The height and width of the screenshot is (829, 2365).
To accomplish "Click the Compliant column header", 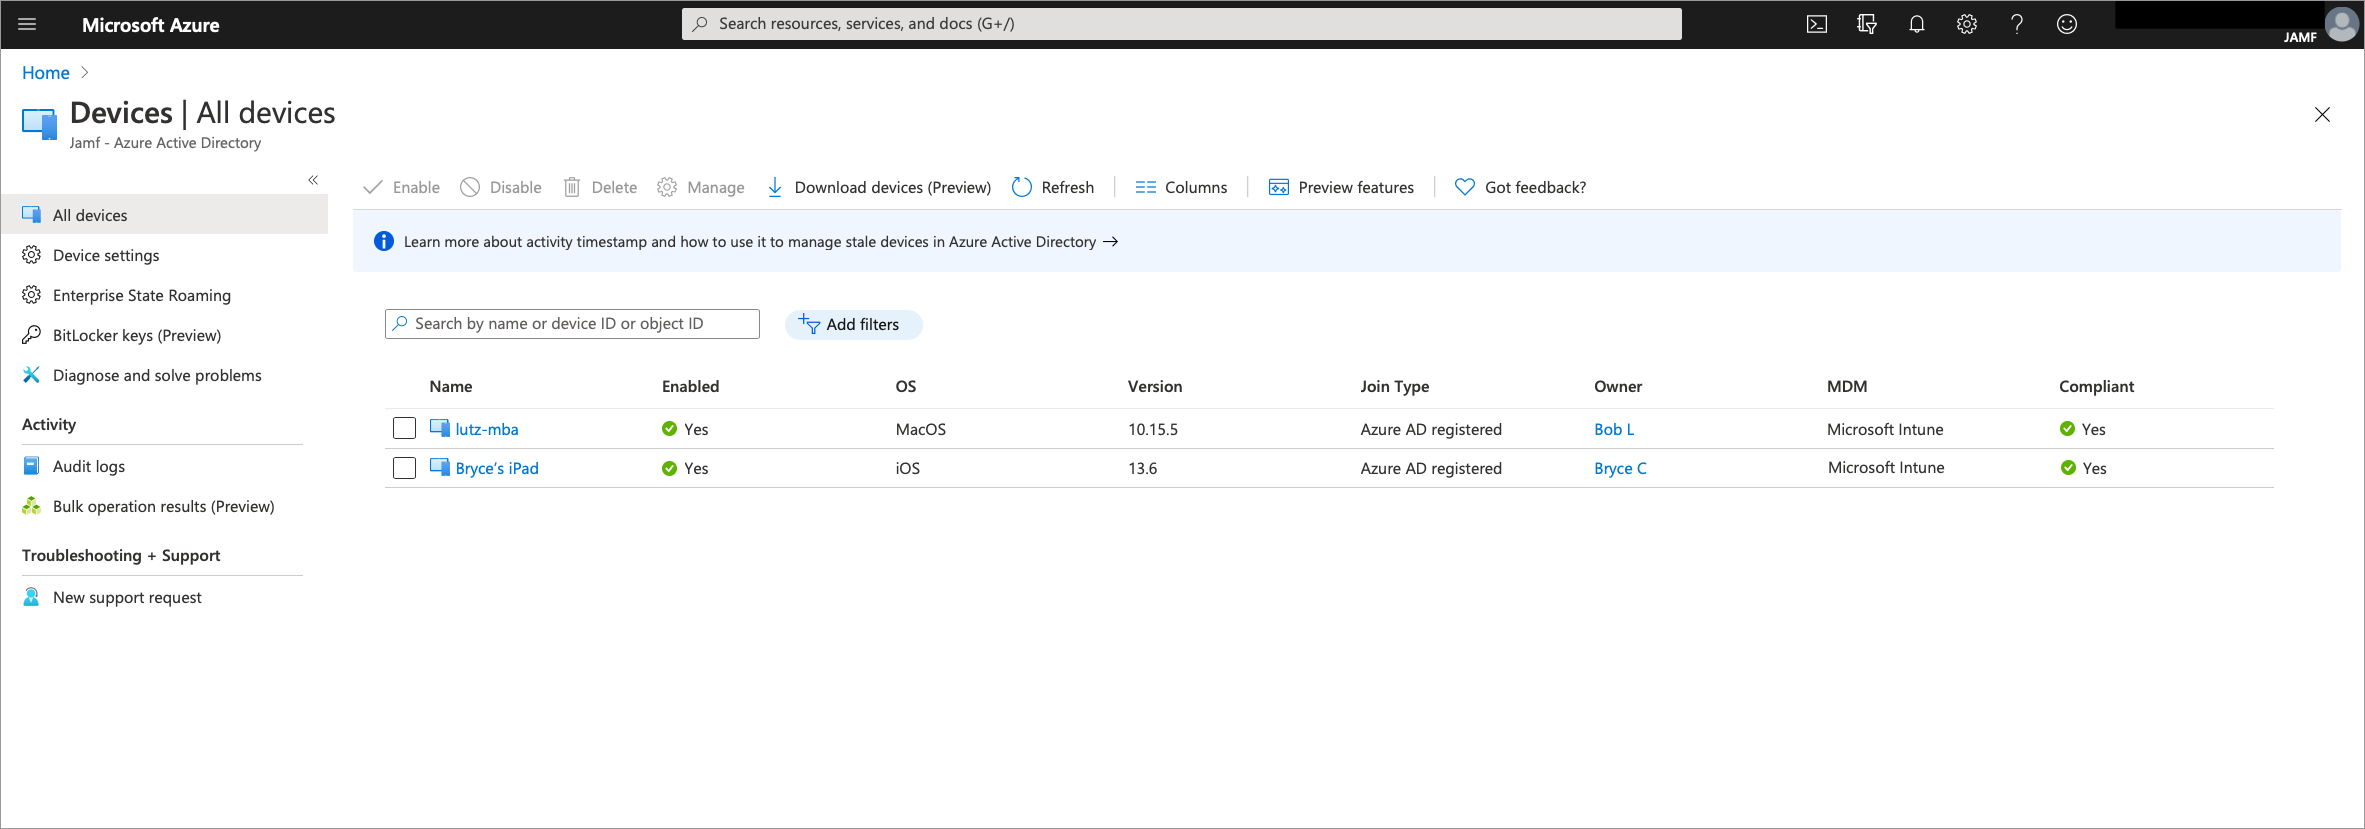I will point(2096,386).
